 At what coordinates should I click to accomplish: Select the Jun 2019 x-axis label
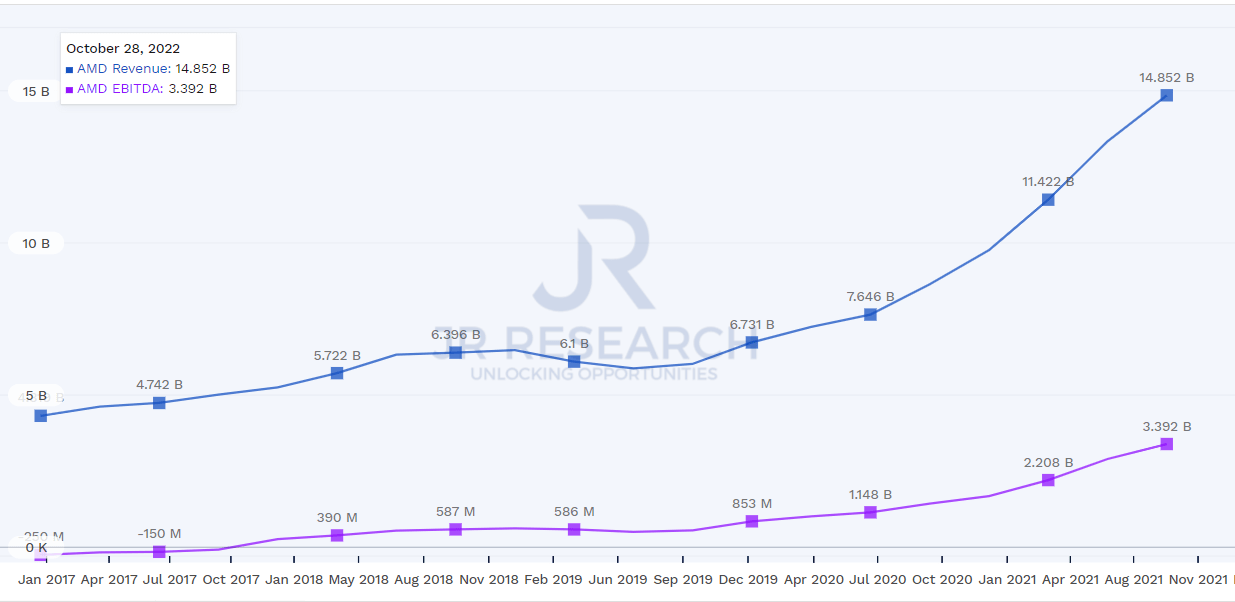pyautogui.click(x=618, y=578)
